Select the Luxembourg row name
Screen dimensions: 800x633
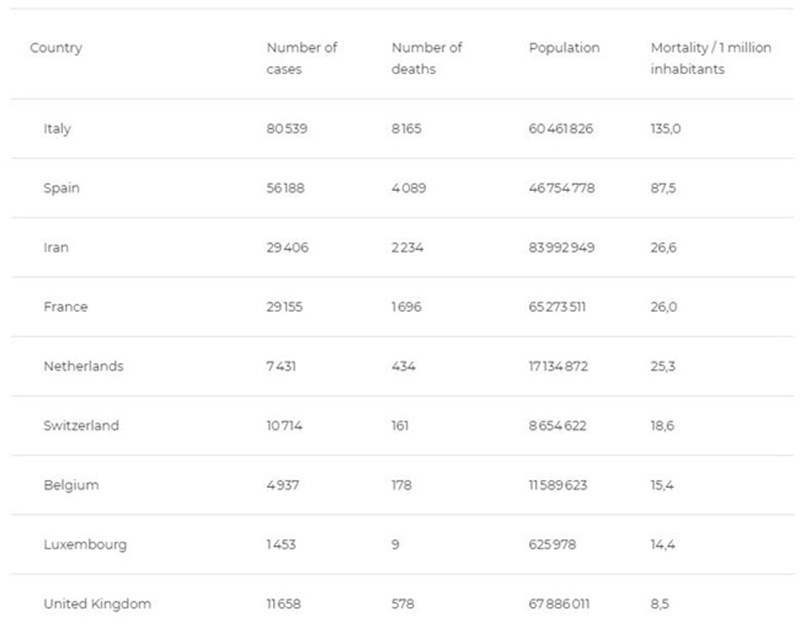point(84,545)
